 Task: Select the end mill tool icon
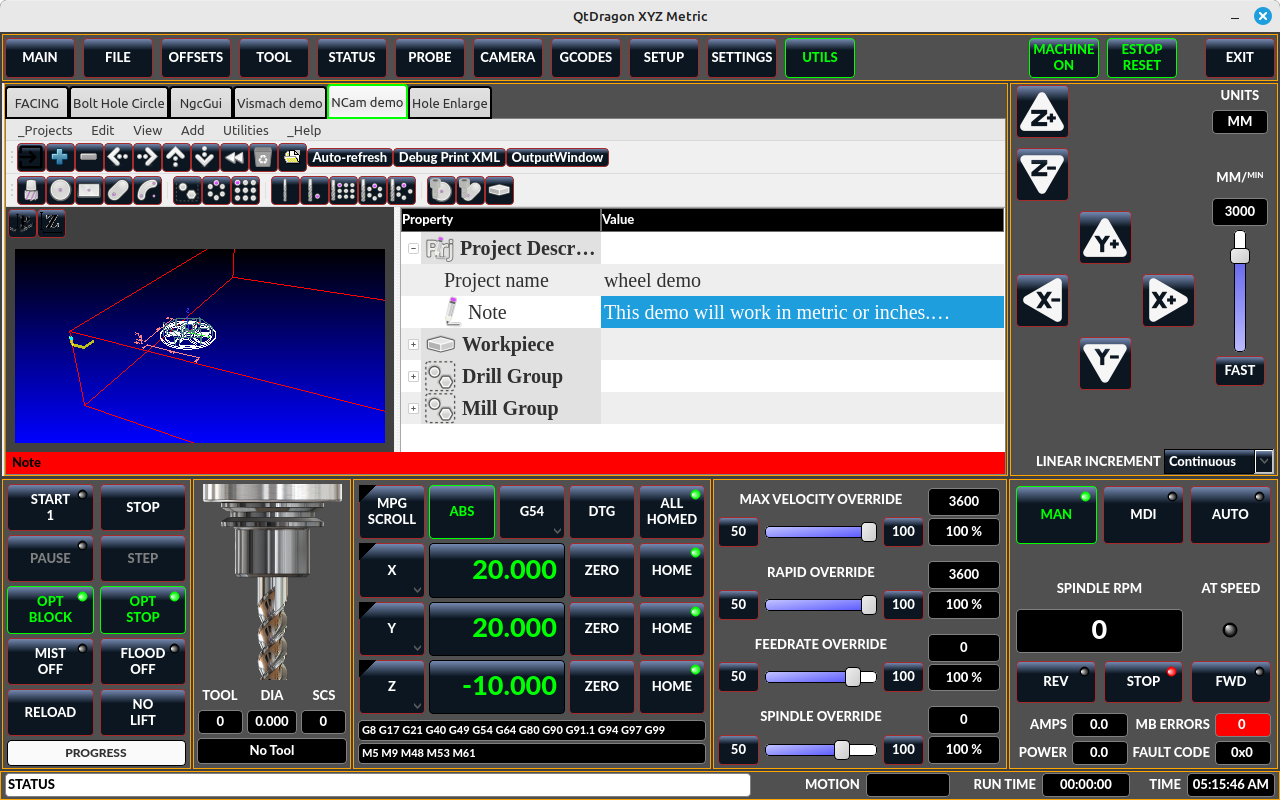pos(31,190)
